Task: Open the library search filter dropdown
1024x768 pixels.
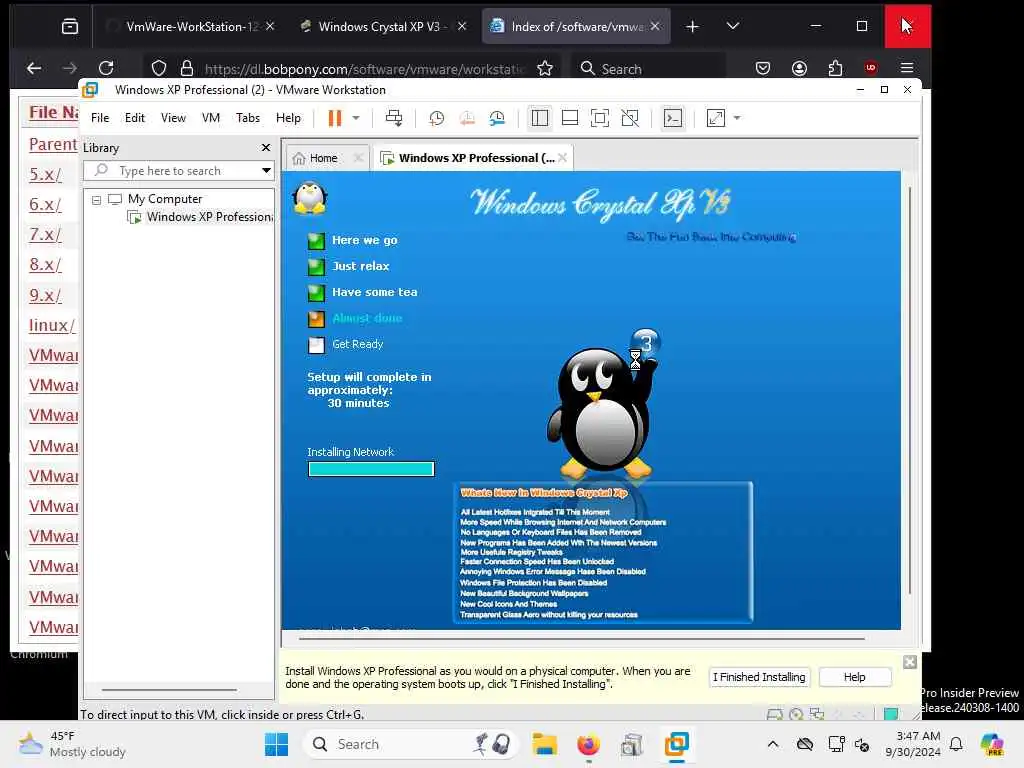Action: tap(266, 171)
